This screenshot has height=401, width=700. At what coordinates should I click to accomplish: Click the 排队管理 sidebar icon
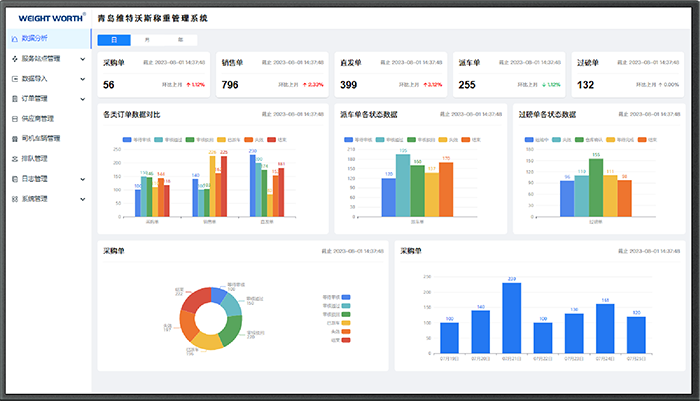pos(13,158)
